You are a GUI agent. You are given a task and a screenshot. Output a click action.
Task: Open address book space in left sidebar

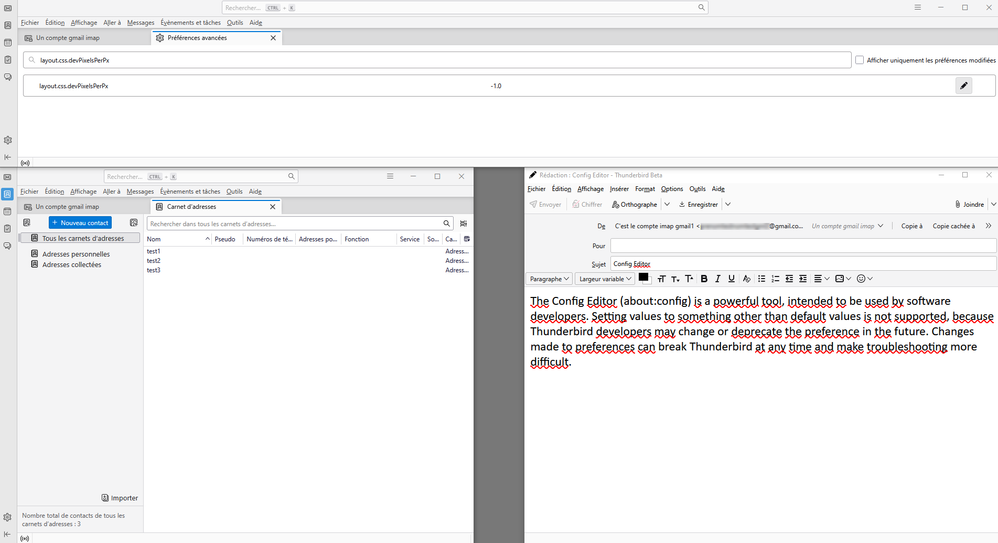7,194
